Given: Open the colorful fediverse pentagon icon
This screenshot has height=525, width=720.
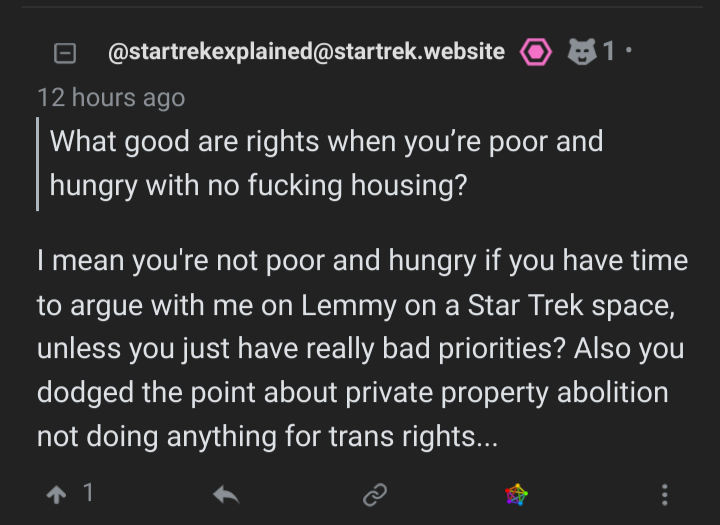Looking at the screenshot, I should tap(517, 495).
